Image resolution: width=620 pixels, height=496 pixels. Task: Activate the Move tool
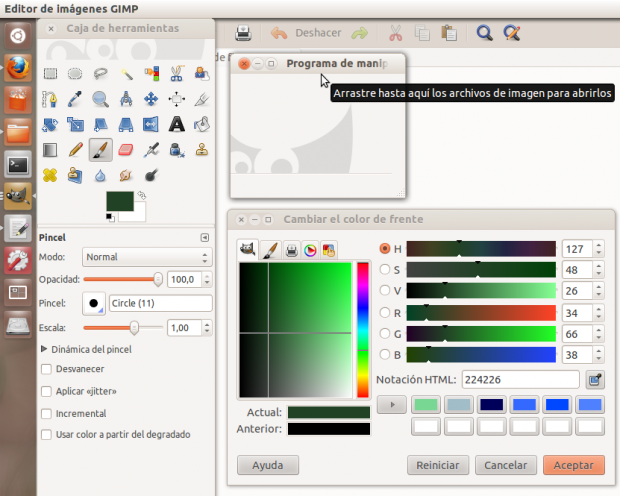[152, 99]
